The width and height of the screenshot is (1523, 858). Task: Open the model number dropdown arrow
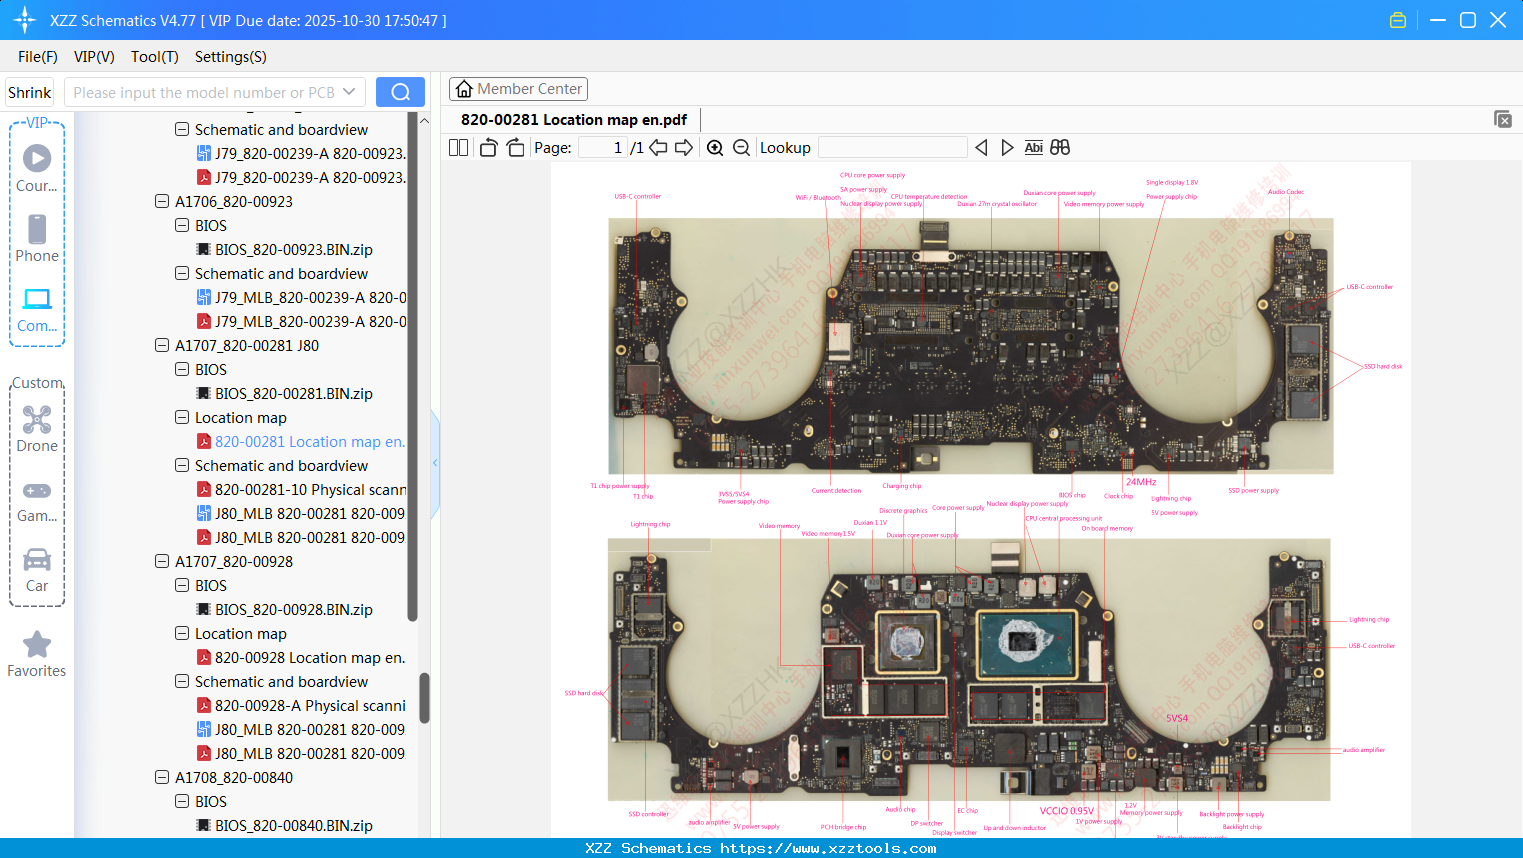(349, 92)
